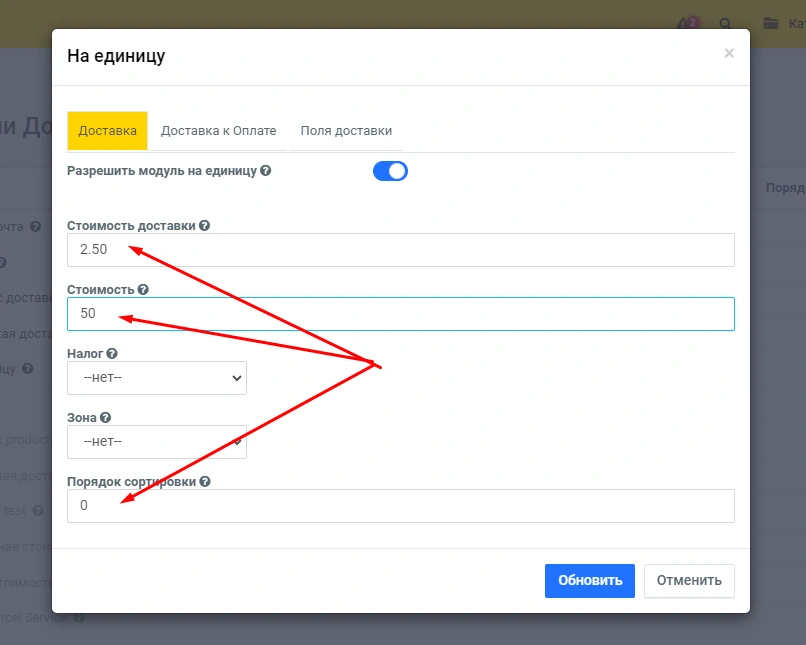Click the "Отменить" button

pyautogui.click(x=689, y=581)
